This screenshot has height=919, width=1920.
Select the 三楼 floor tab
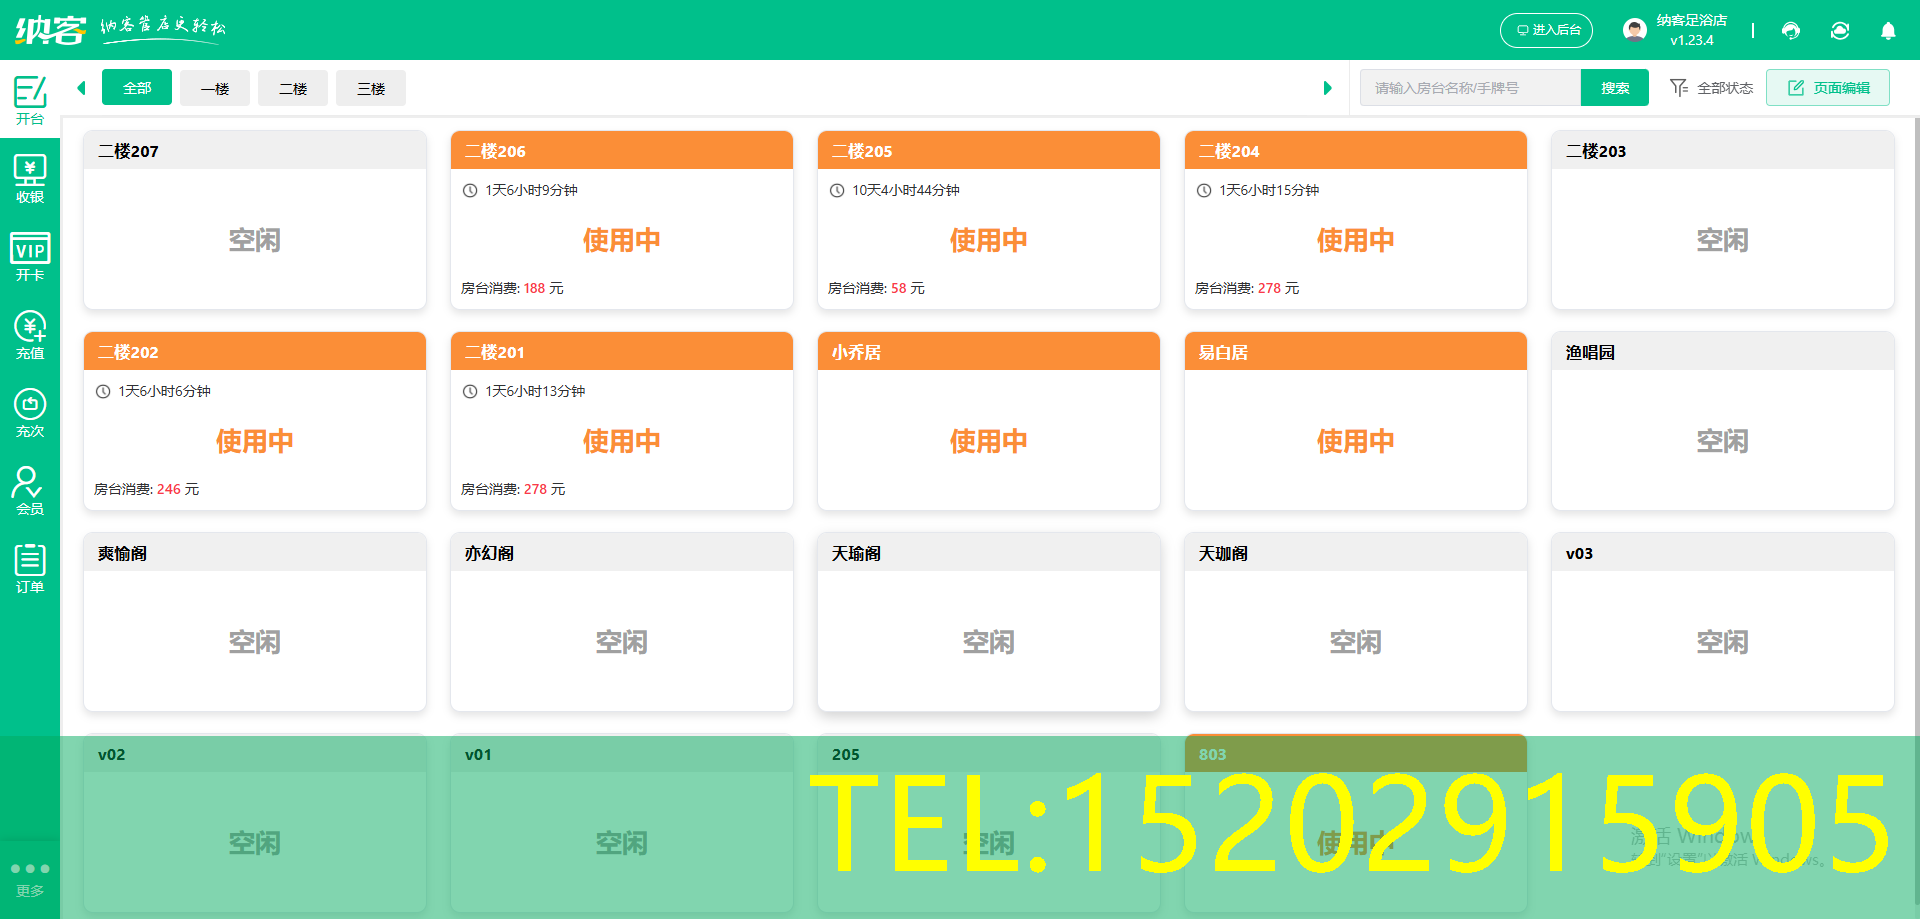[x=370, y=88]
